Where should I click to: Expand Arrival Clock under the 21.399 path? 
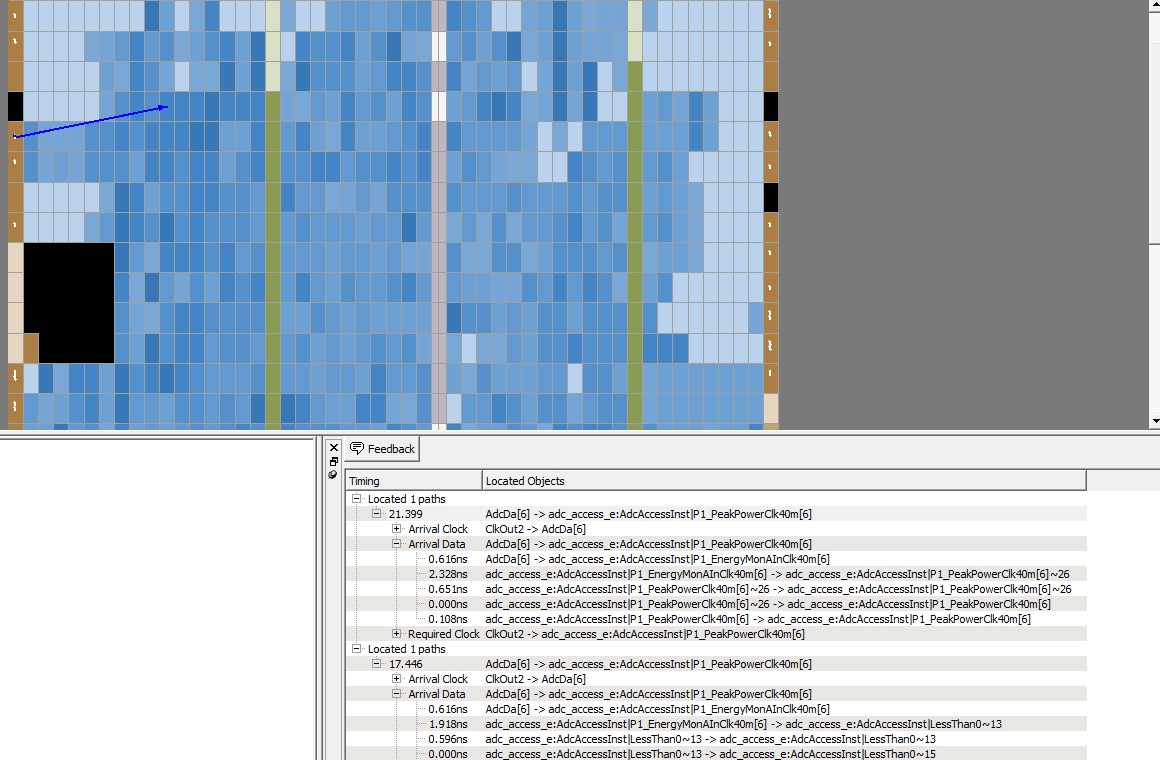397,529
